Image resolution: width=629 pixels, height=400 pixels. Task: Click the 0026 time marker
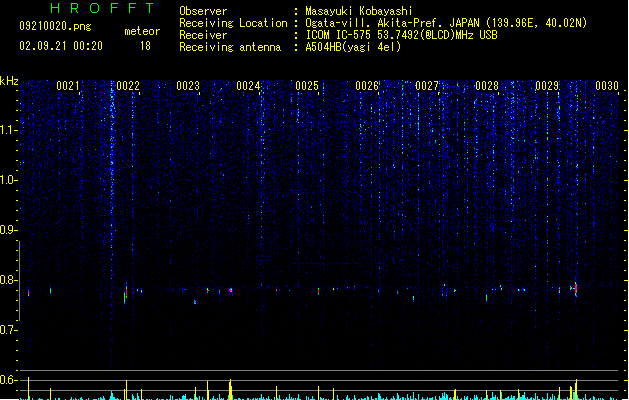pos(367,86)
